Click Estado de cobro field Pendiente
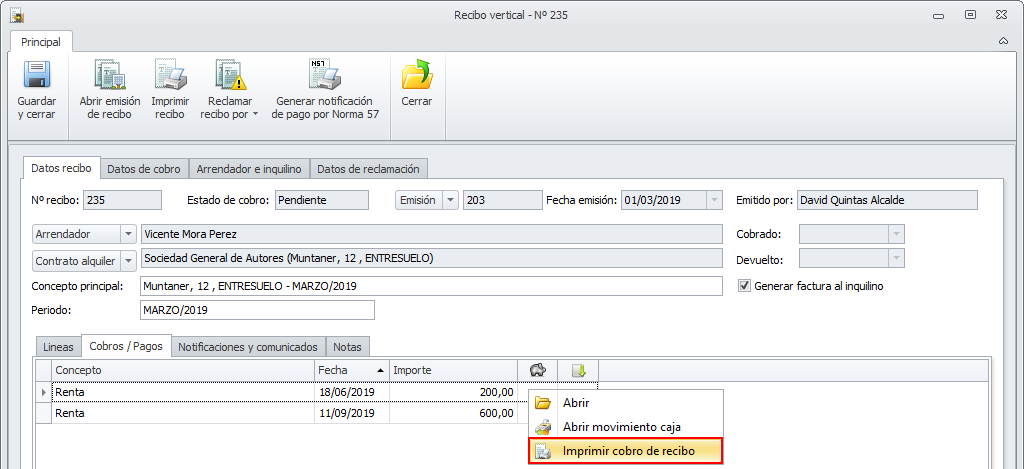This screenshot has width=1024, height=469. (x=321, y=200)
